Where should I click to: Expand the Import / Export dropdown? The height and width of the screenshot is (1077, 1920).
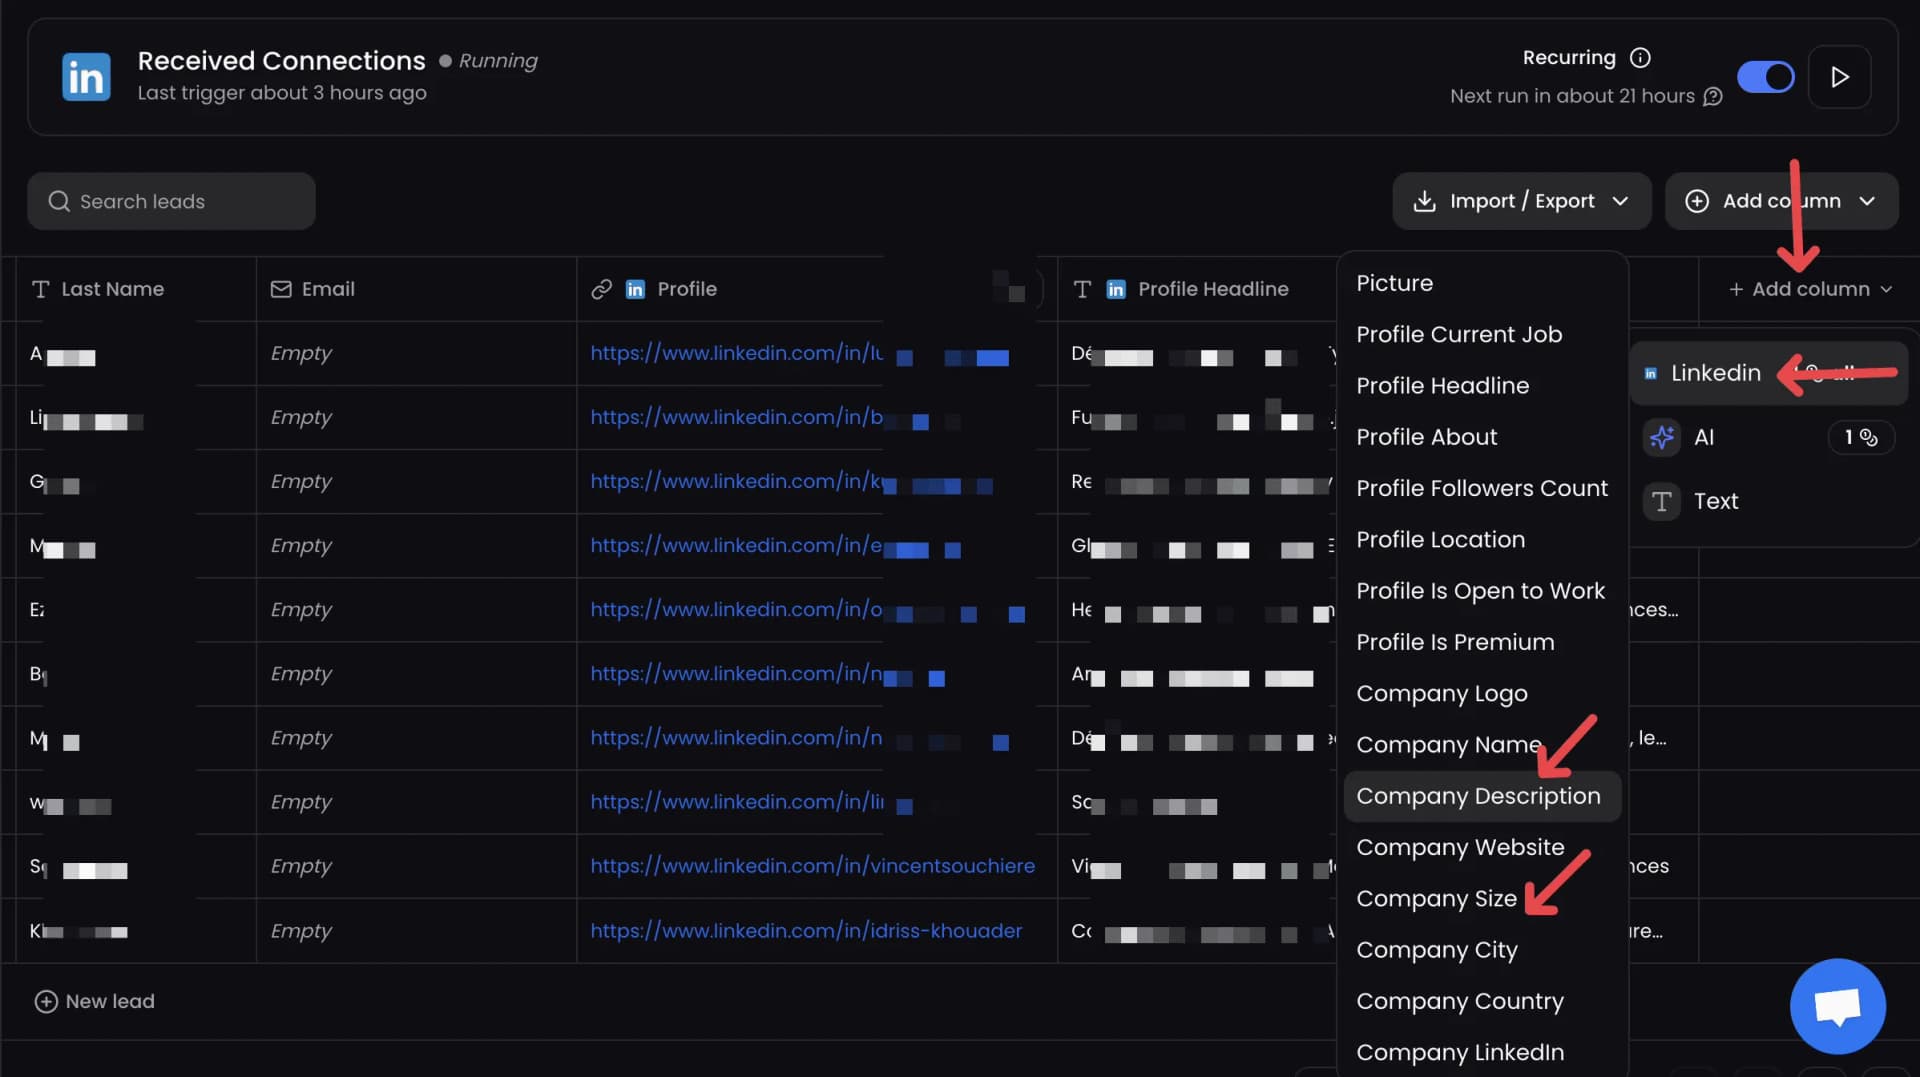(1521, 201)
